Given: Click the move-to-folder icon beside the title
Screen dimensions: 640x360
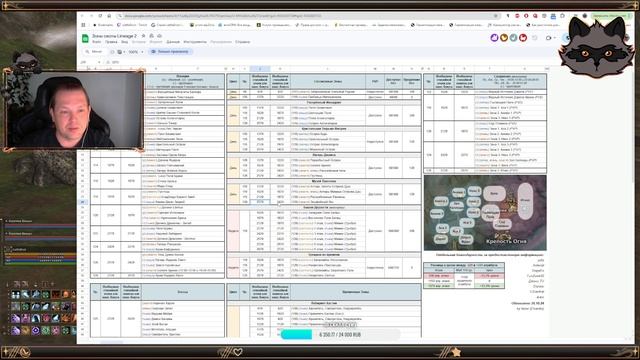Looking at the screenshot, I should (151, 36).
